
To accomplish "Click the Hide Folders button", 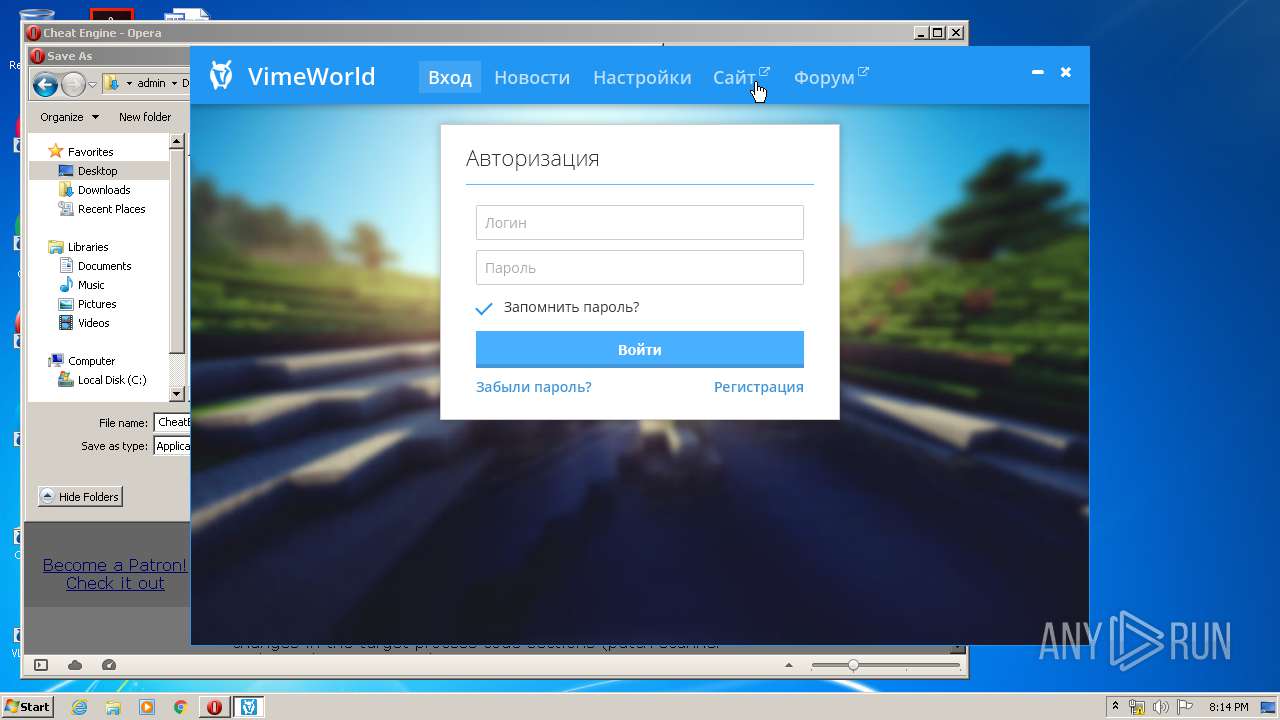I will coord(80,497).
